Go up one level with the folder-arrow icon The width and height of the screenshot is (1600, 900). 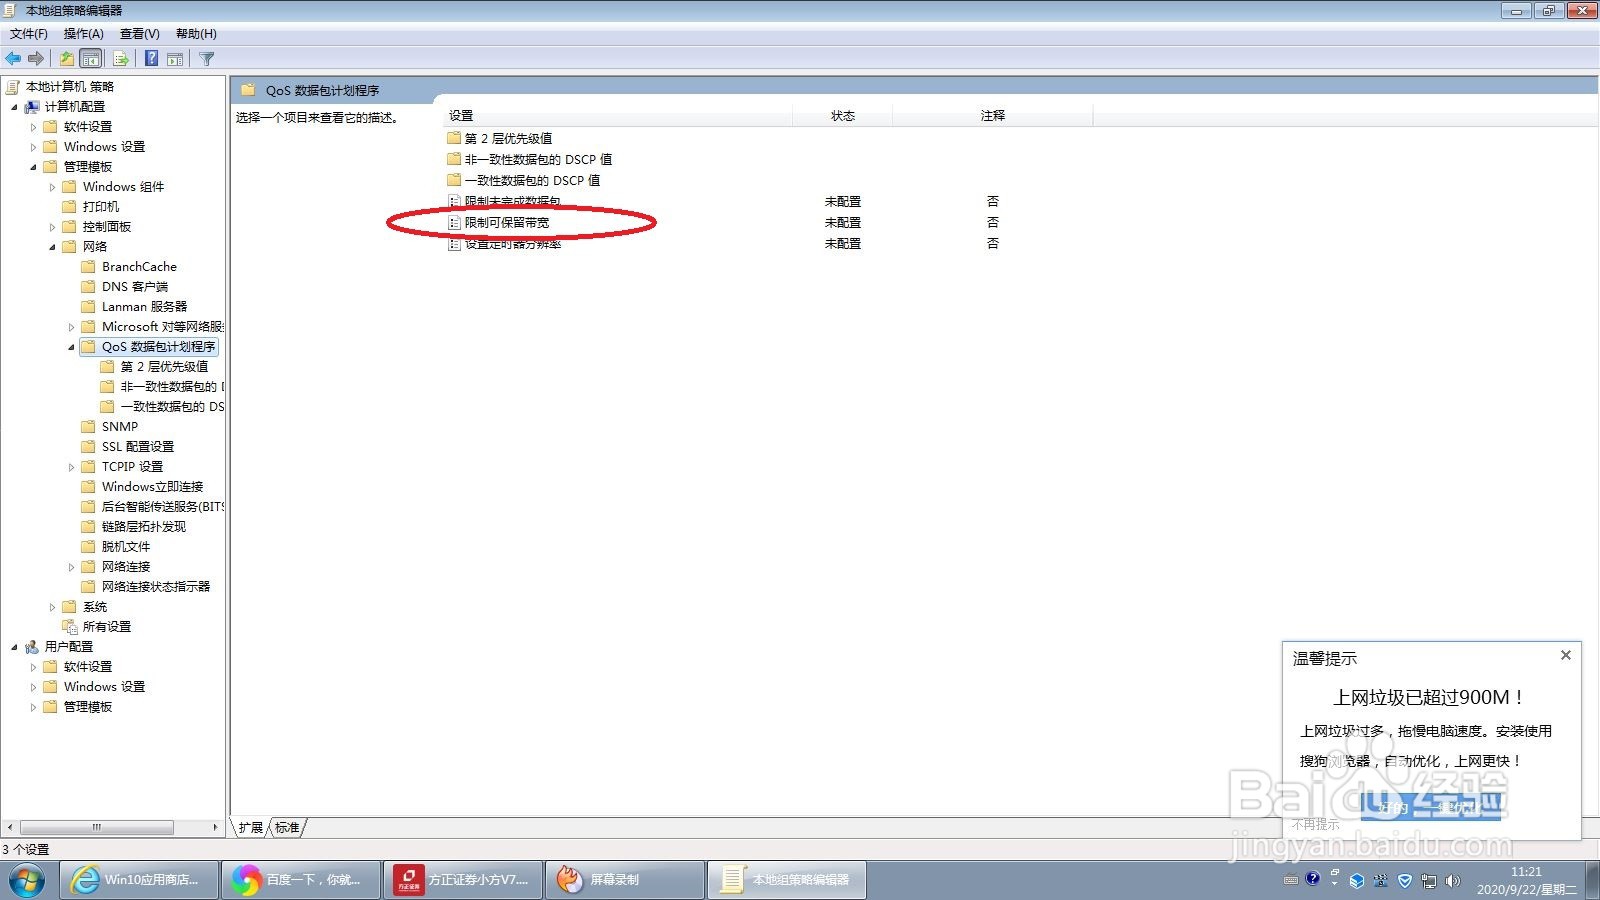pos(67,59)
